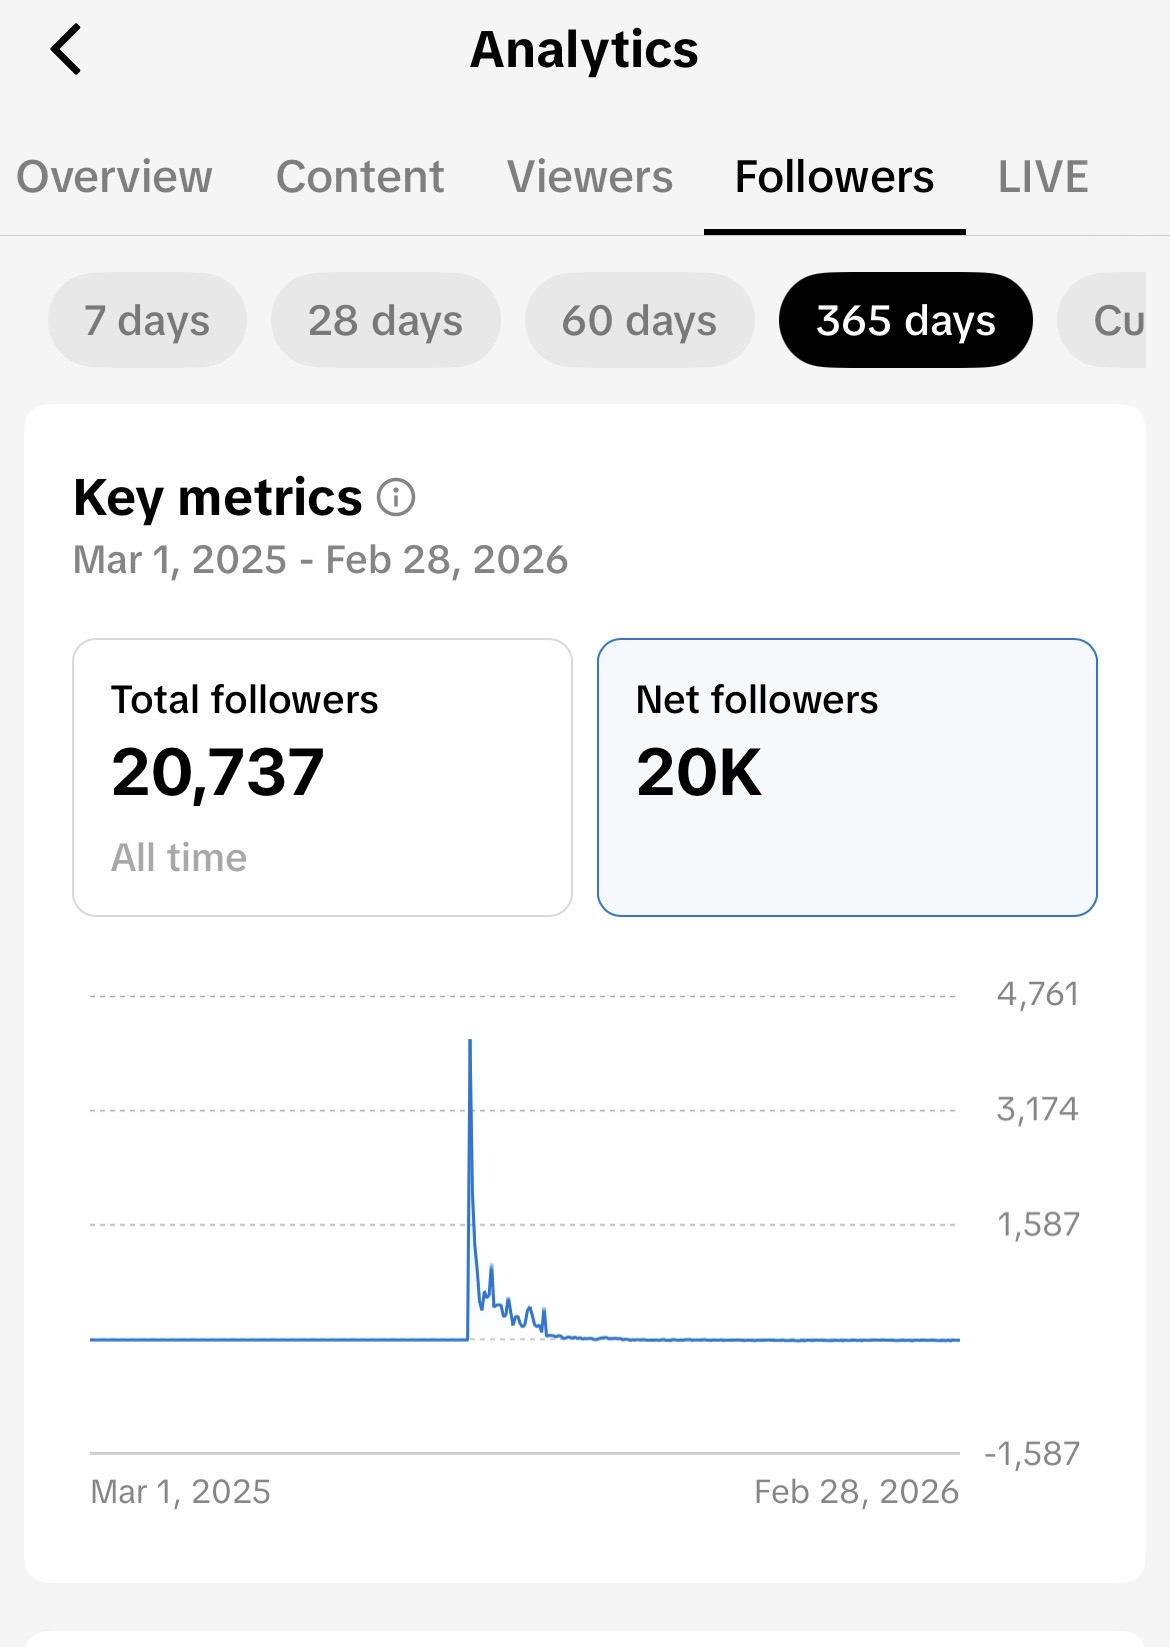The height and width of the screenshot is (1647, 1170).
Task: Open the Key metrics info icon
Action: (396, 497)
